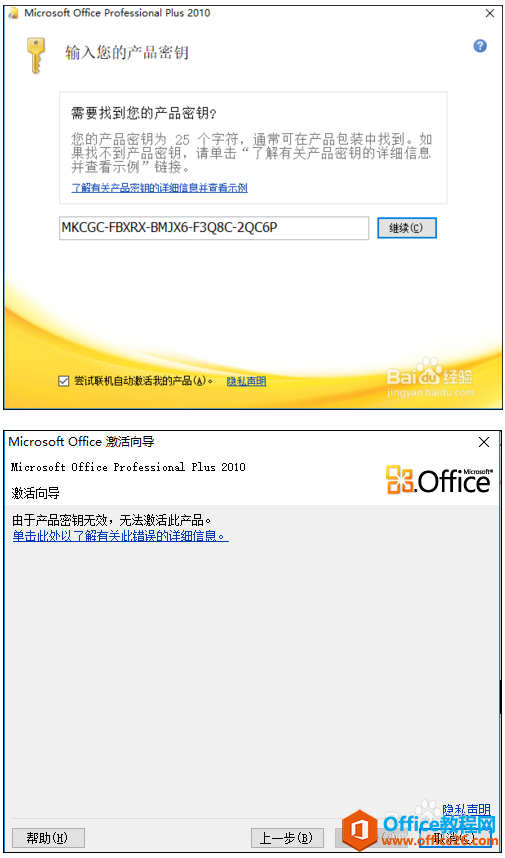Click the 输入您的产品密钥 heading text

(x=127, y=53)
